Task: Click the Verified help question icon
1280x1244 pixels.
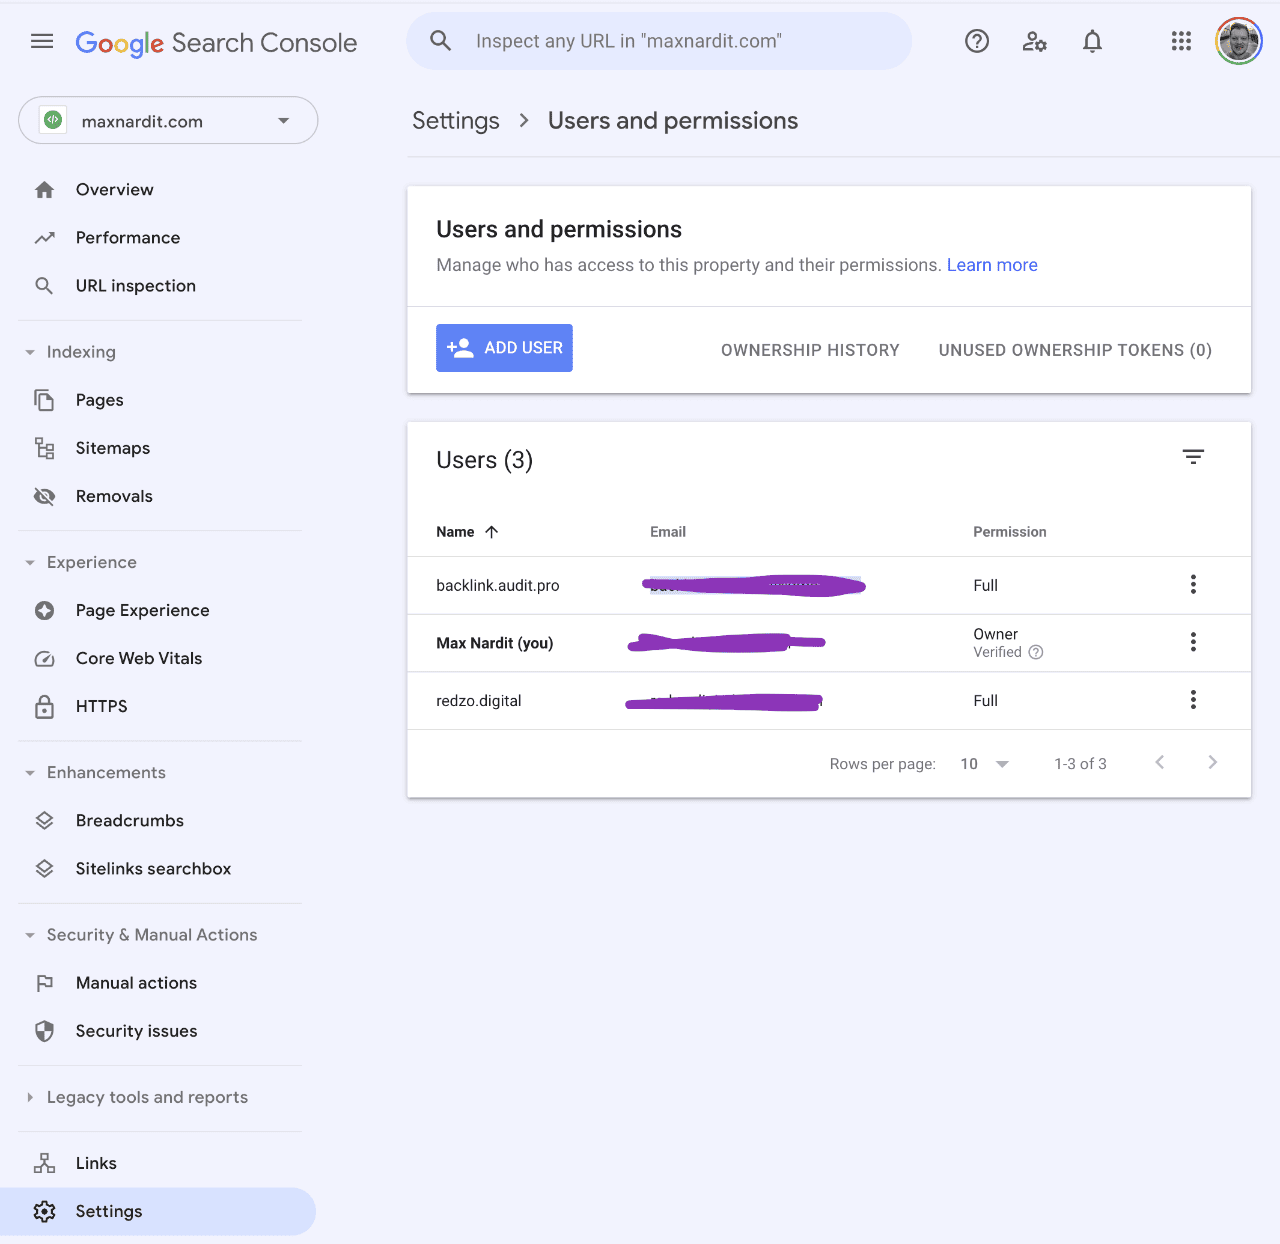Action: coord(1036,652)
